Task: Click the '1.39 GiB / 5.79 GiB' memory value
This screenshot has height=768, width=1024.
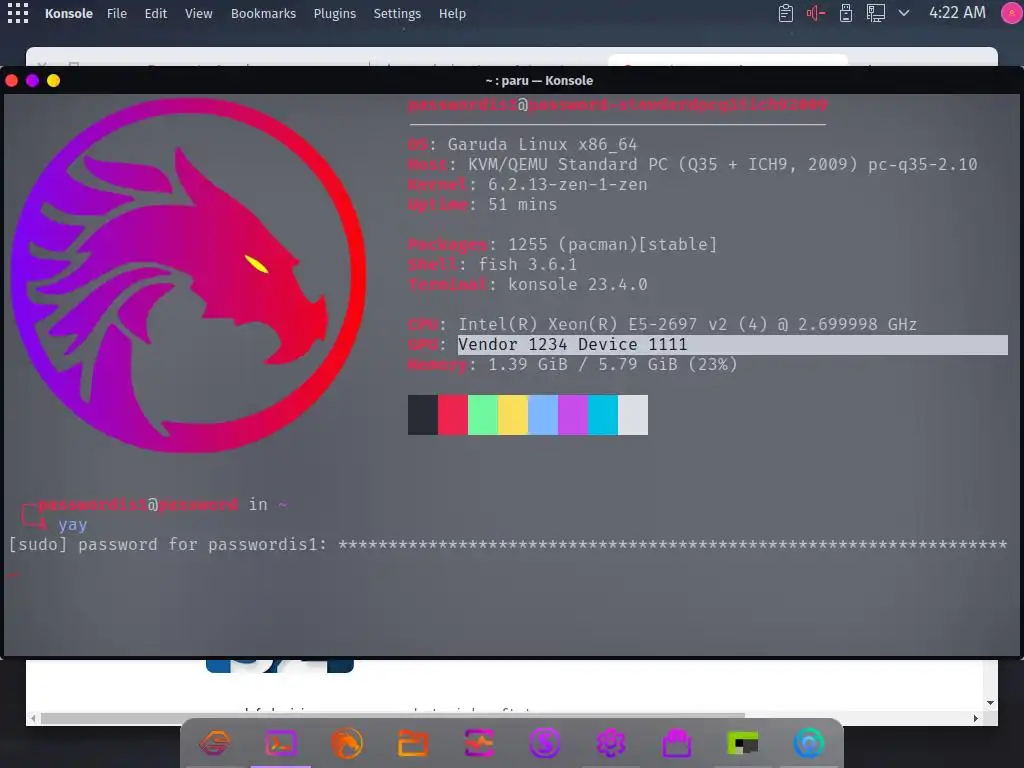Action: (x=613, y=364)
